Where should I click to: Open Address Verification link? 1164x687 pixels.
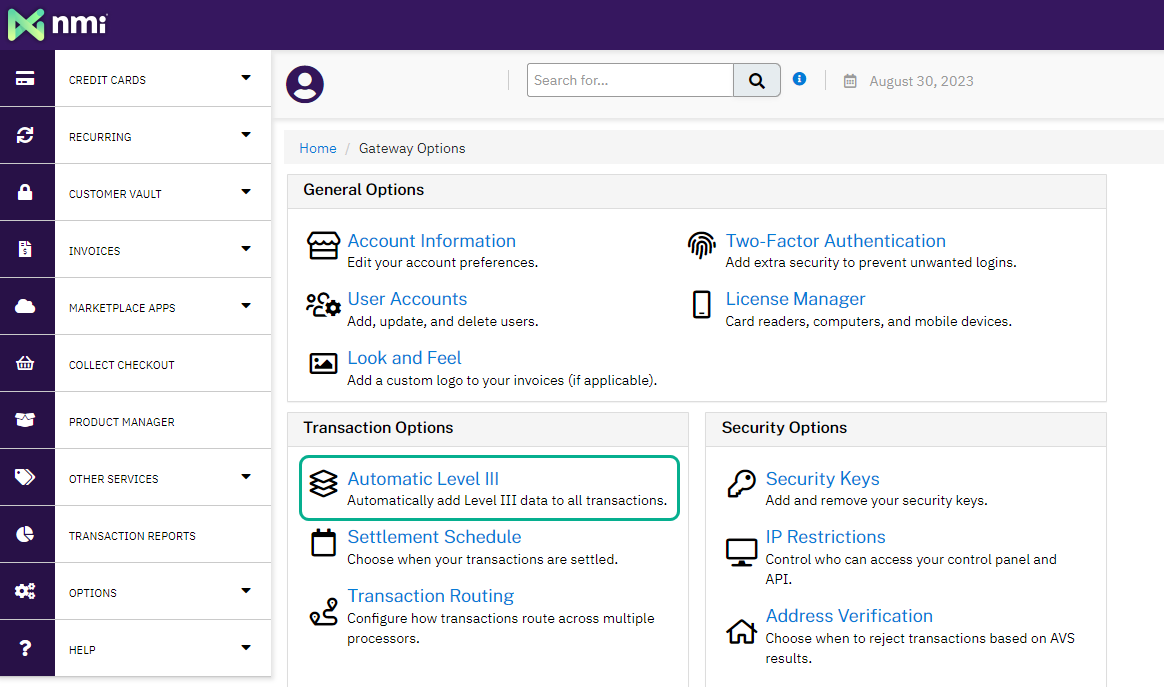click(849, 616)
